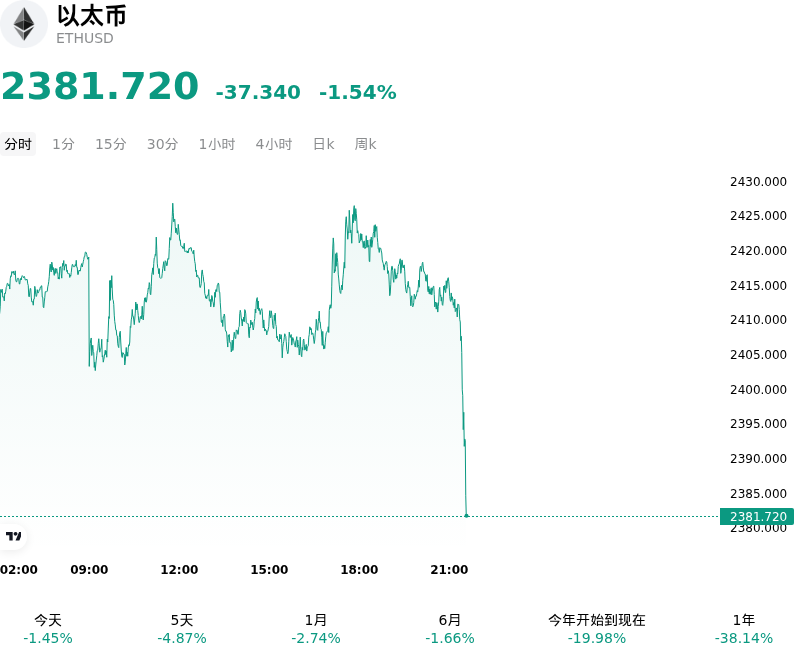Click the Ethereum coin logo icon
The height and width of the screenshot is (658, 800).
tap(23, 24)
